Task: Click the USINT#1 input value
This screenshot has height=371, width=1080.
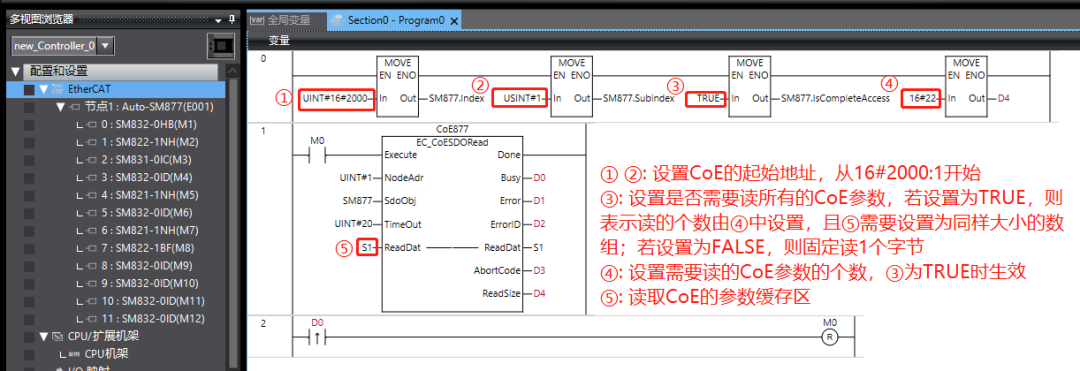Action: [521, 99]
